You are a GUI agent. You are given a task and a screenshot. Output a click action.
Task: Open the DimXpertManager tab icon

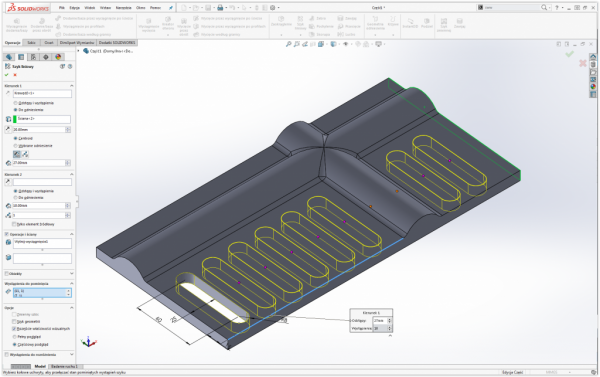pos(46,57)
